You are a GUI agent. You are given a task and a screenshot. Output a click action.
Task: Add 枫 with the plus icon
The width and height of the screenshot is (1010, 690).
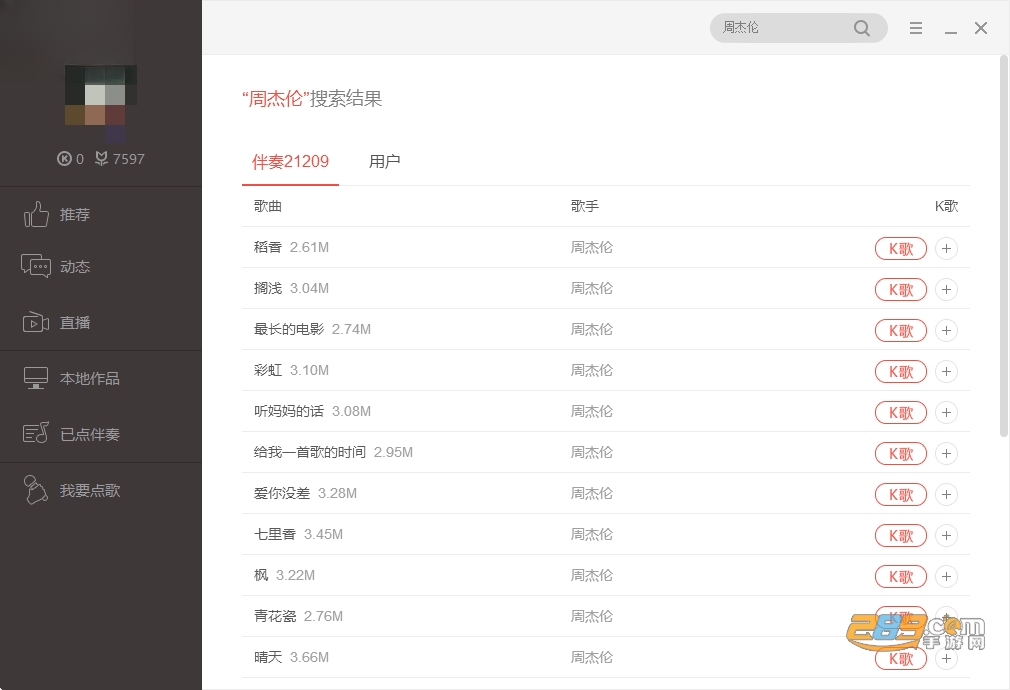(x=946, y=577)
